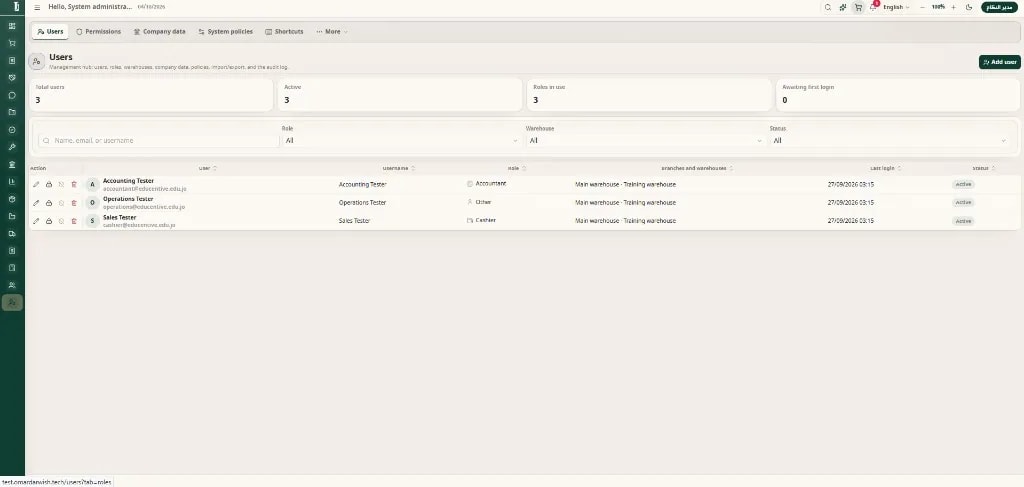Click the Arabic administrator profile button

pyautogui.click(x=999, y=7)
